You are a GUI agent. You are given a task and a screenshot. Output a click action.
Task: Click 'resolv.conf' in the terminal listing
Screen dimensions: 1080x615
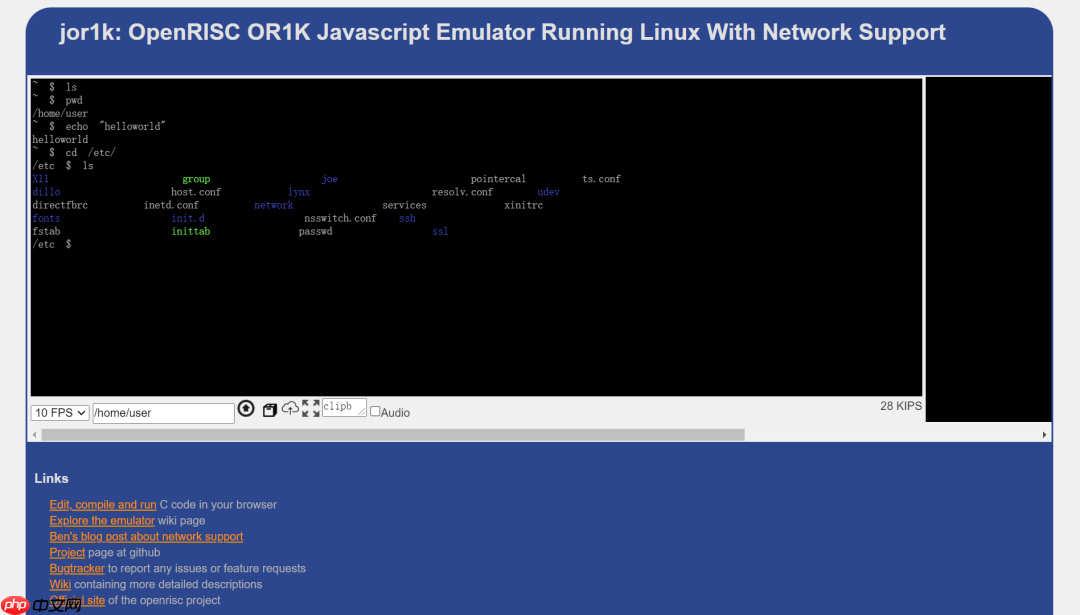462,192
